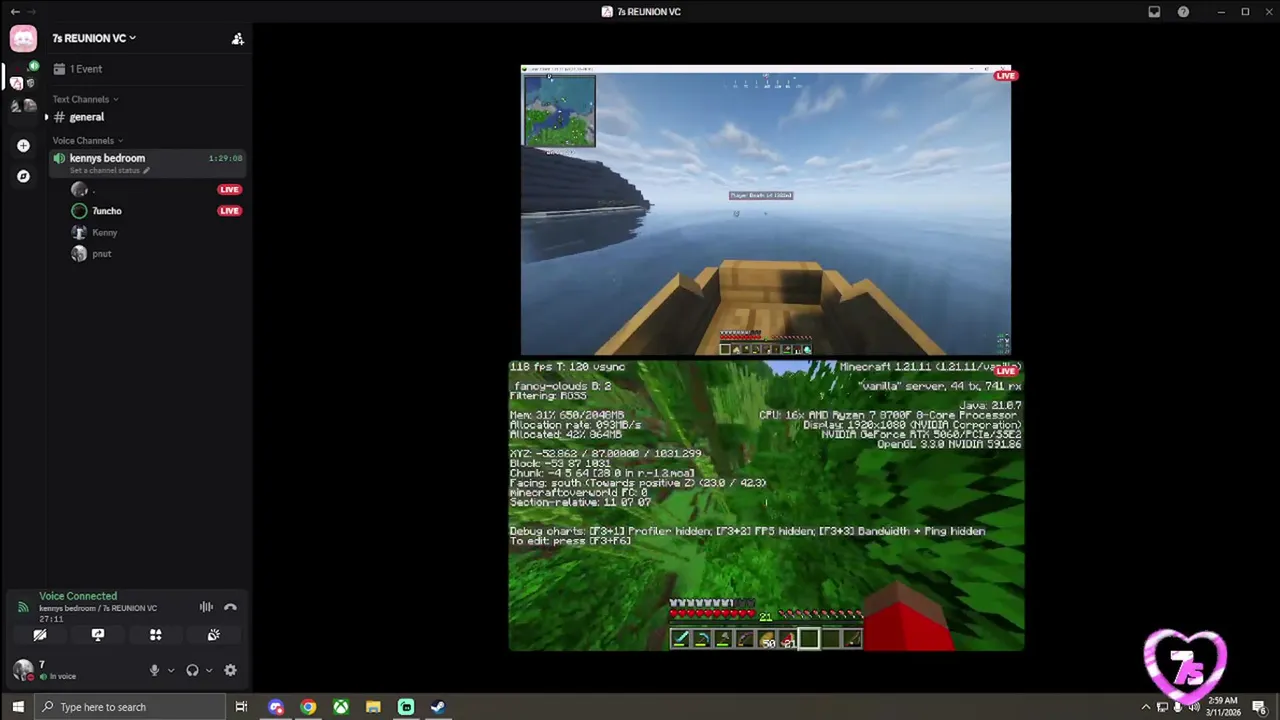This screenshot has width=1280, height=720.
Task: Click the bottom jungle Minecraft stream tile
Action: pos(766,506)
